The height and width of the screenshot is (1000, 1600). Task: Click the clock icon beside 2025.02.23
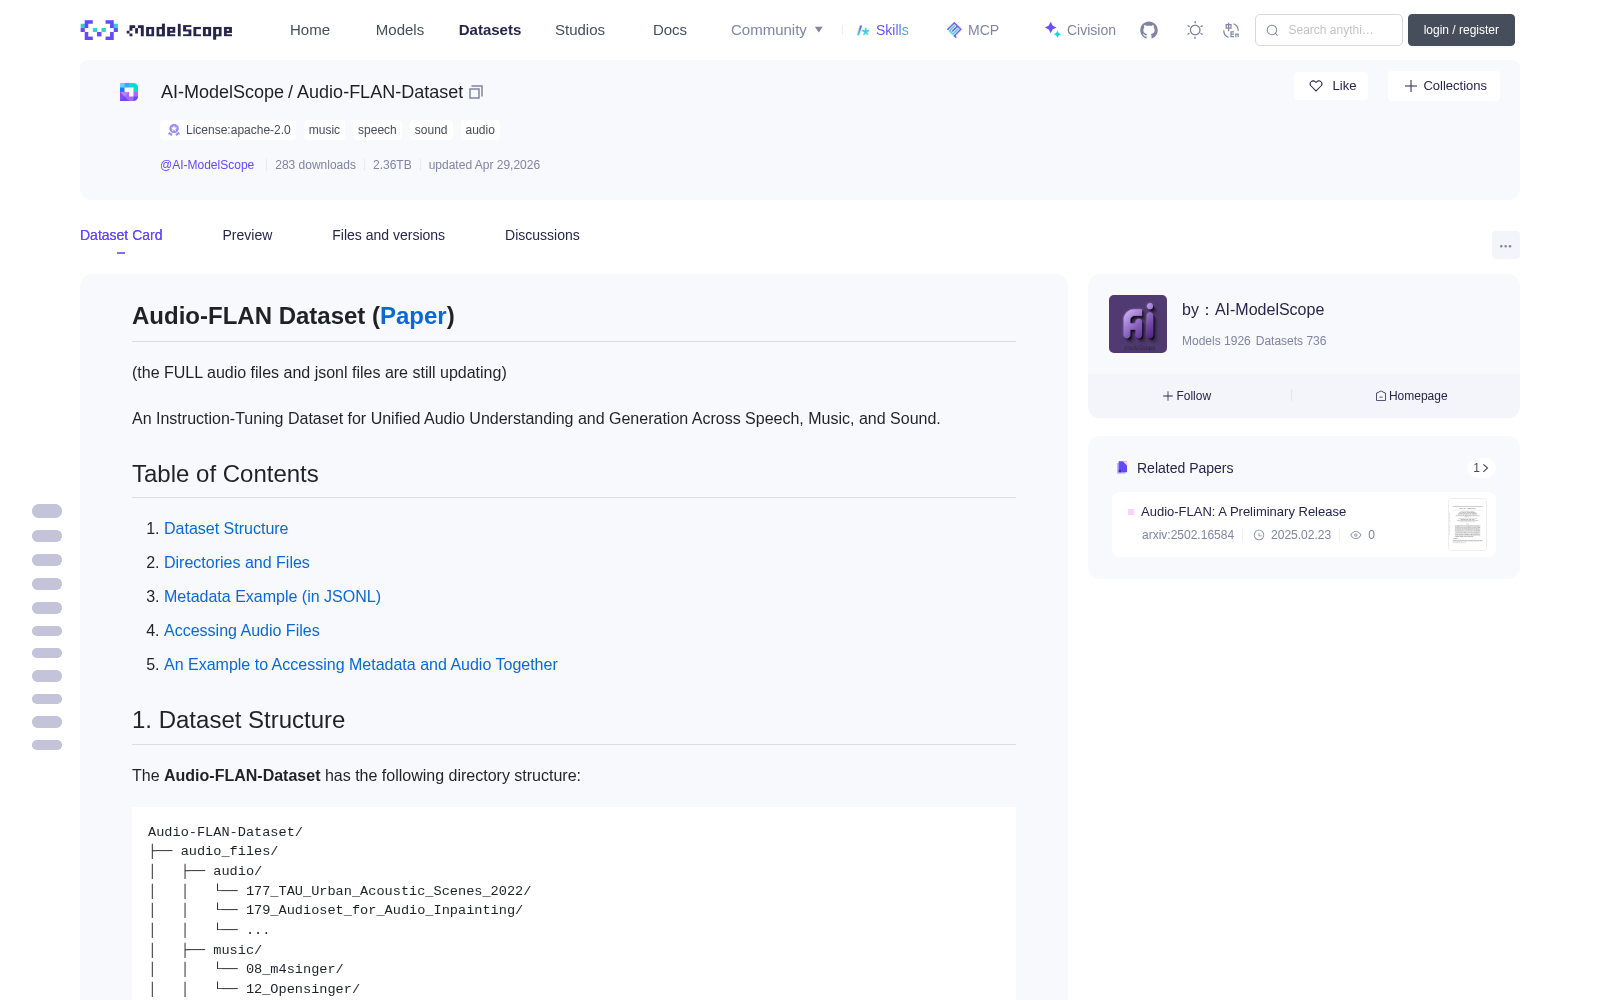click(1259, 535)
